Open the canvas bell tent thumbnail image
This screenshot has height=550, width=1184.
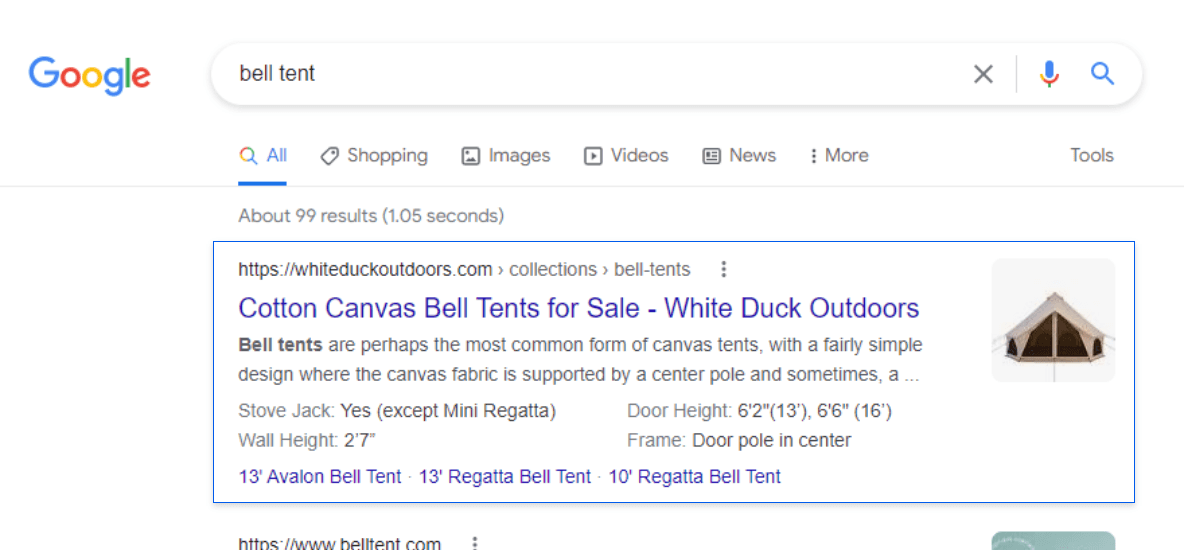tap(1053, 320)
